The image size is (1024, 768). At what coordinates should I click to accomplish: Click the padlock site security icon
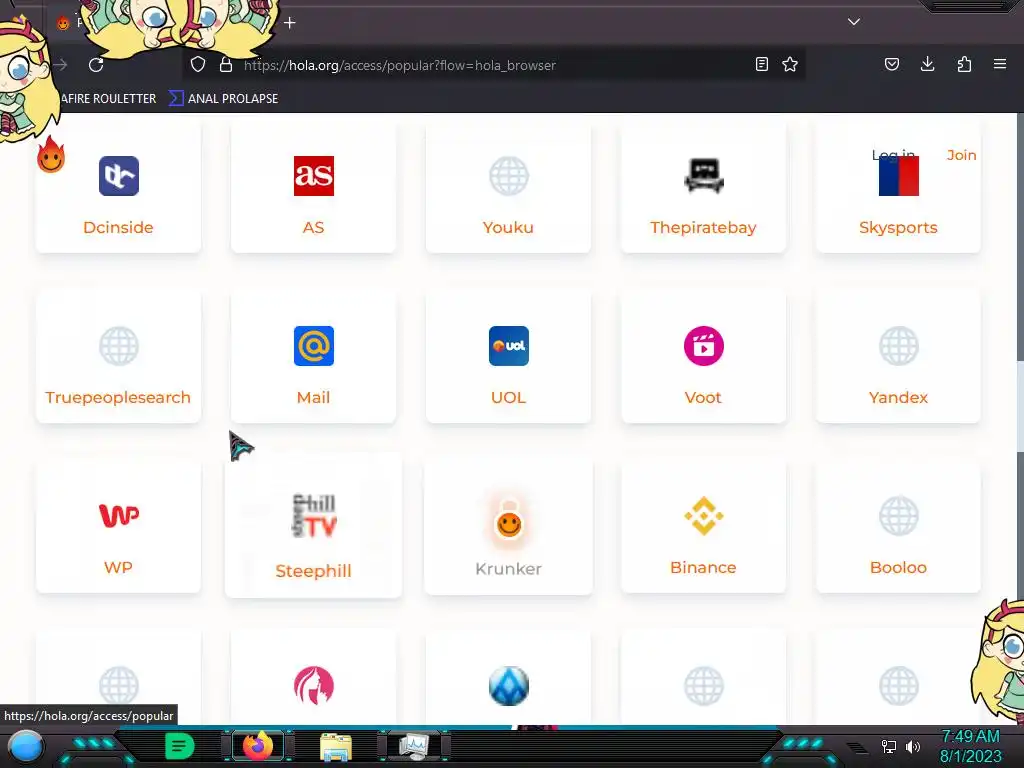click(x=226, y=64)
